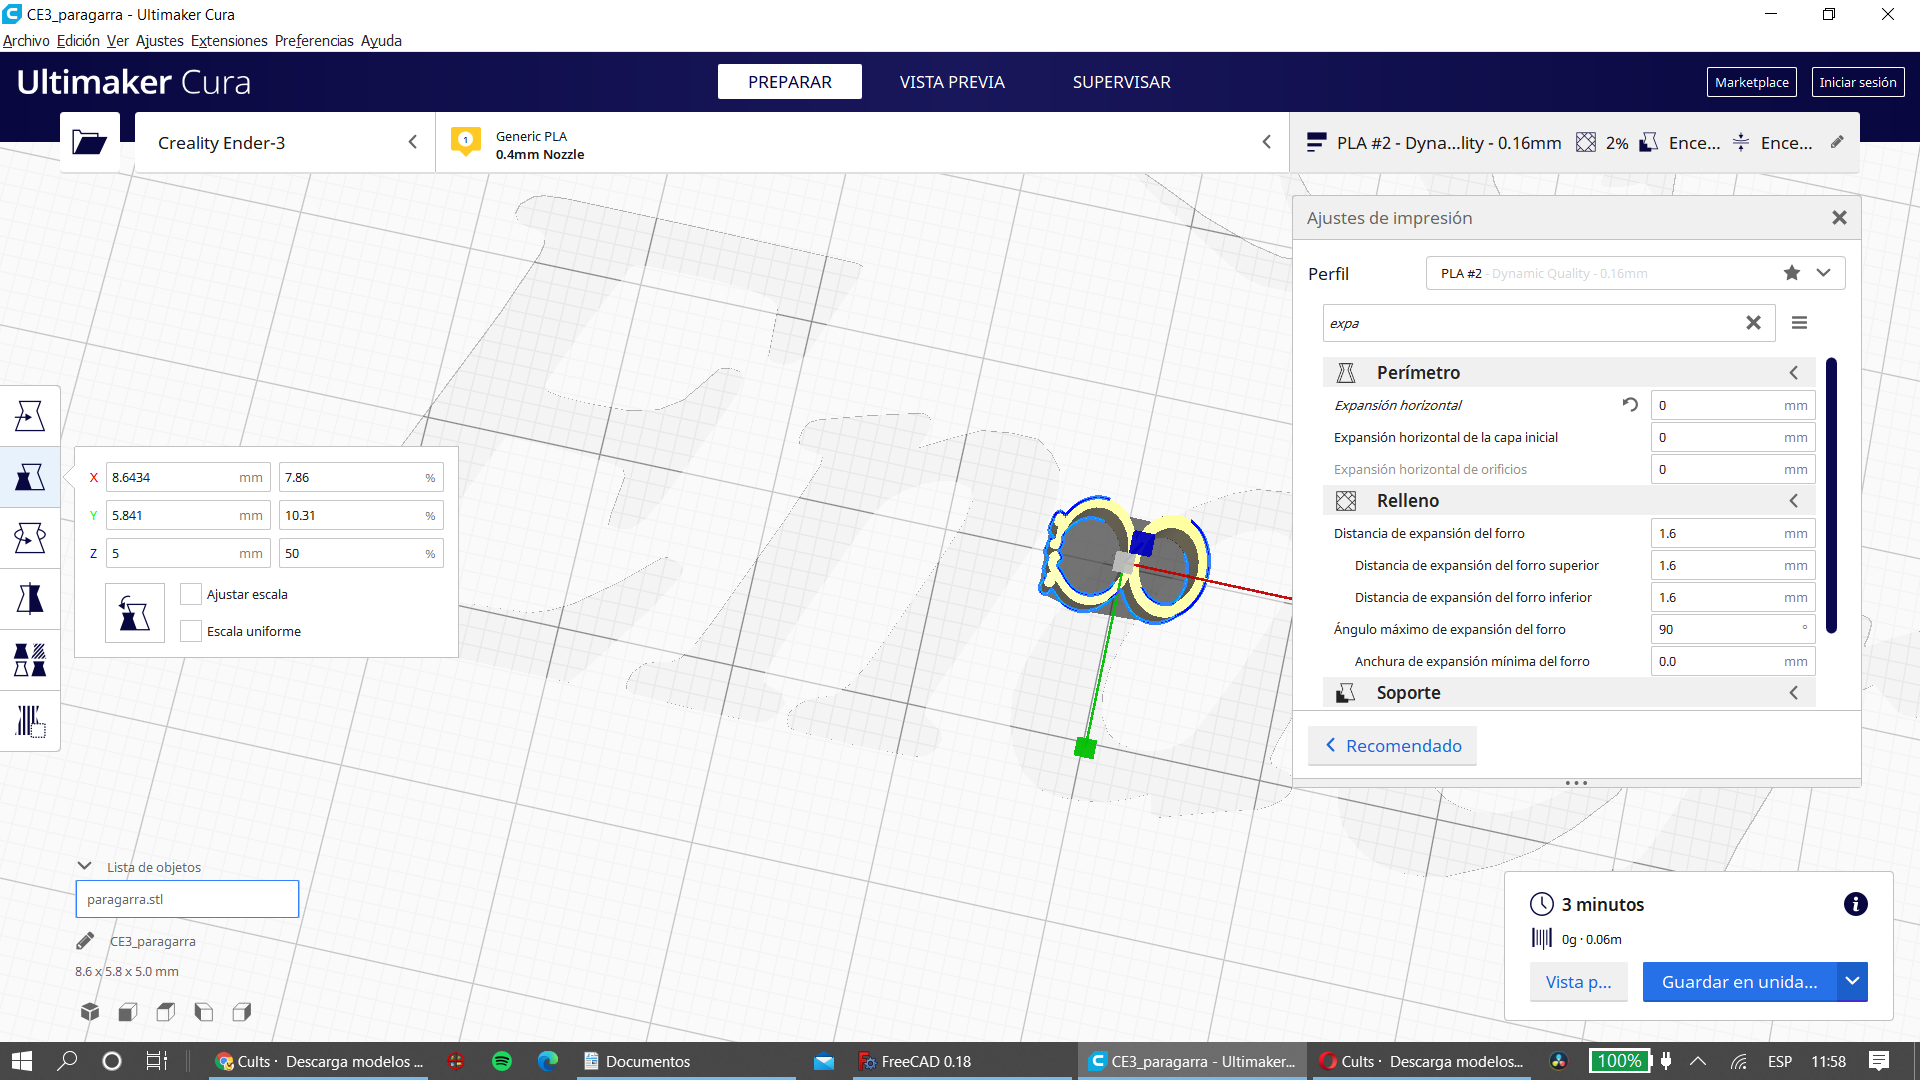Viewport: 1920px width, 1080px height.
Task: Switch to the VISTA PREVIA tab
Action: point(952,82)
